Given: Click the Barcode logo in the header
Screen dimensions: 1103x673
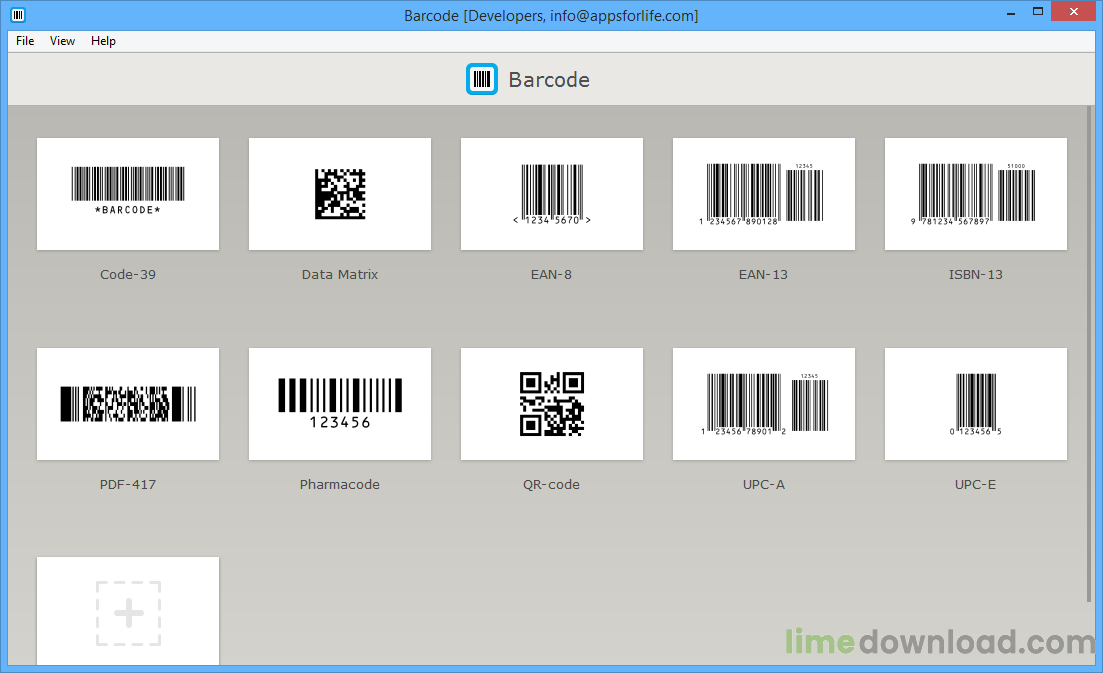Looking at the screenshot, I should coord(482,79).
